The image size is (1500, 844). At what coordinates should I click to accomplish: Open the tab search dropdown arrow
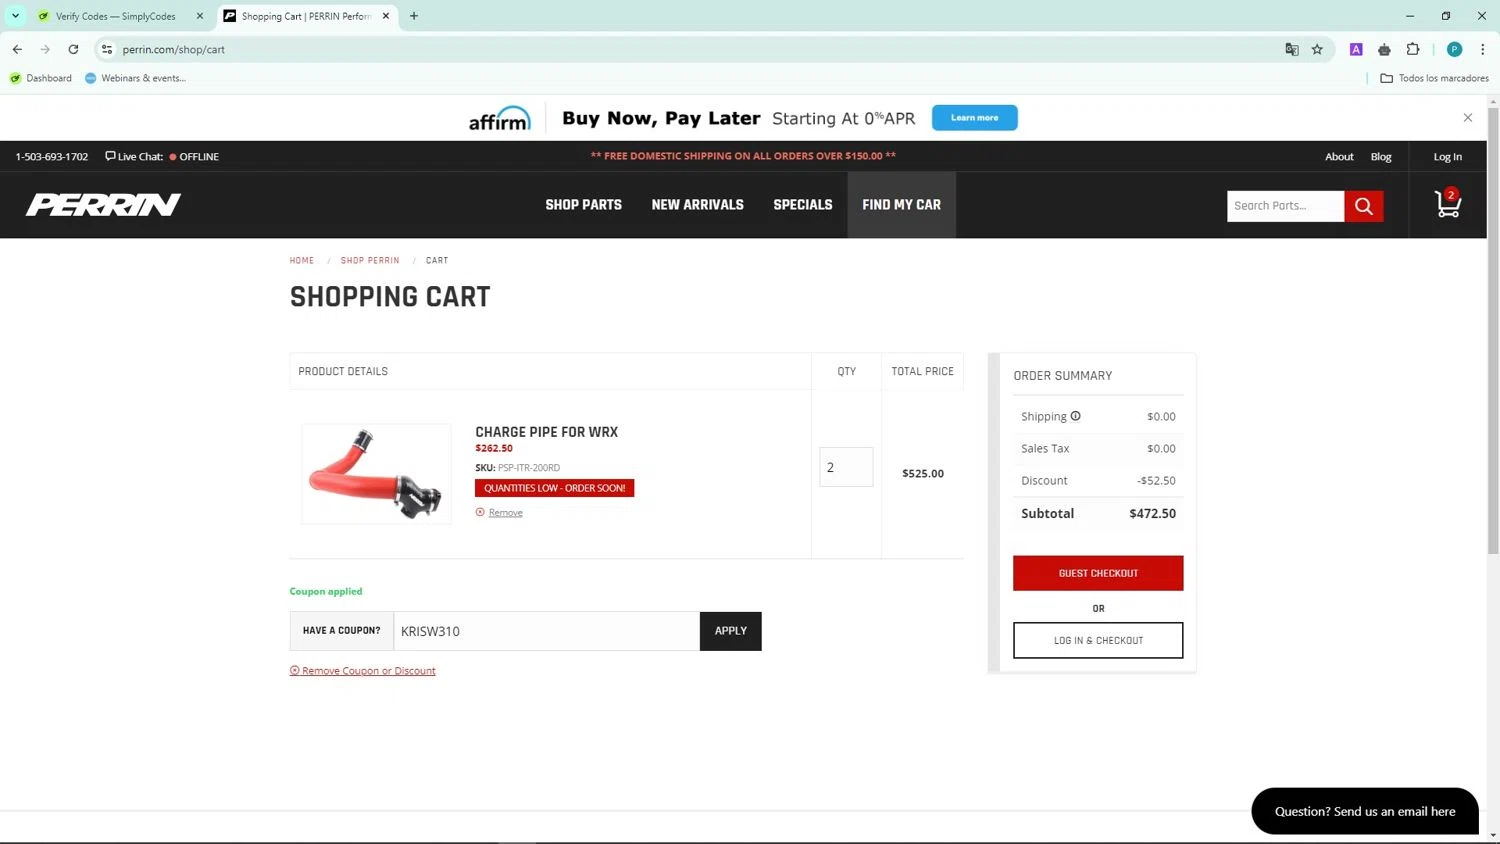(x=15, y=16)
